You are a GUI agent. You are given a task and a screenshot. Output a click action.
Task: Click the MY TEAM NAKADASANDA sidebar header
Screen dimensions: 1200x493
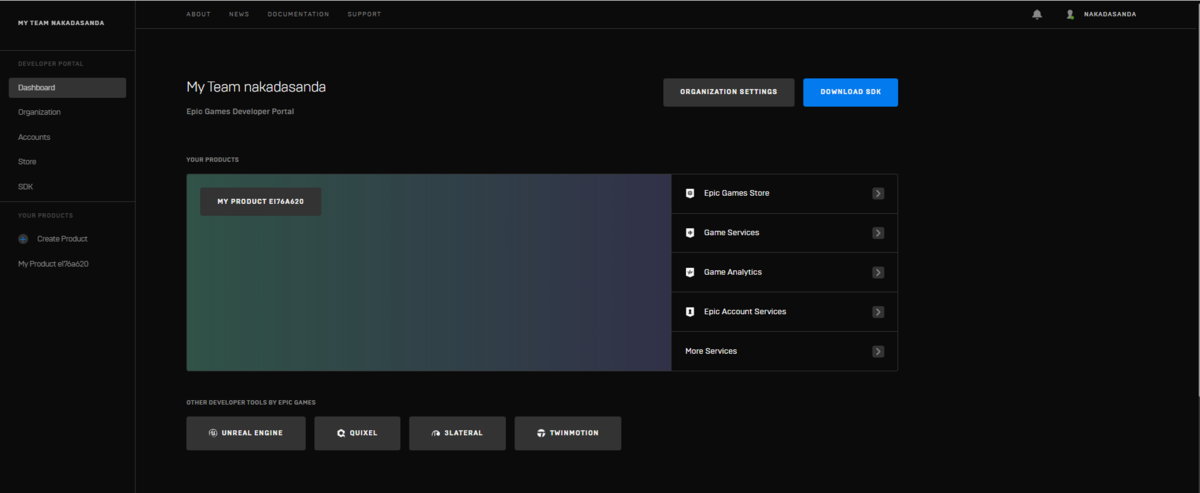tap(61, 22)
